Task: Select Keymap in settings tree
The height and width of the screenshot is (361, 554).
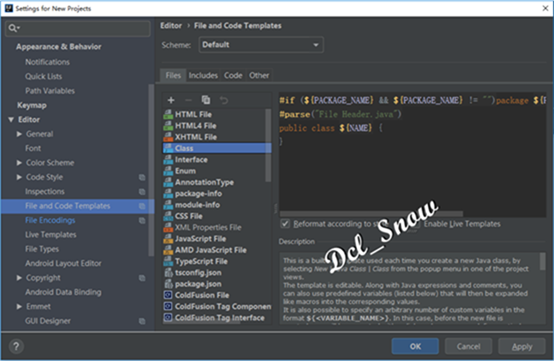Action: pyautogui.click(x=32, y=105)
